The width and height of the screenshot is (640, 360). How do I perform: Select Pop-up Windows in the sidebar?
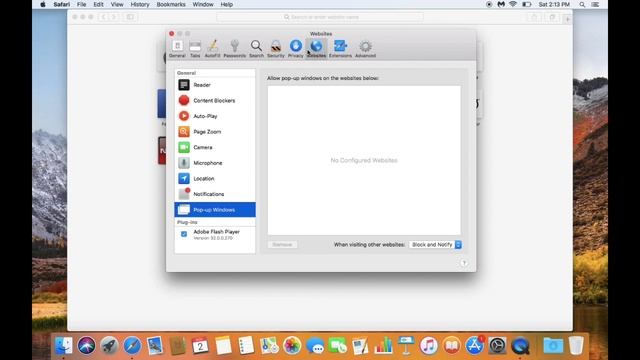[x=215, y=209]
